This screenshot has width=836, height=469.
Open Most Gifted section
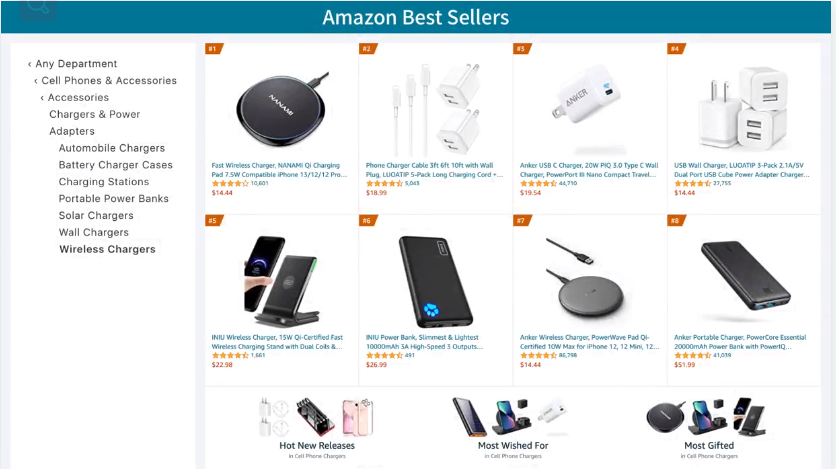pyautogui.click(x=709, y=446)
